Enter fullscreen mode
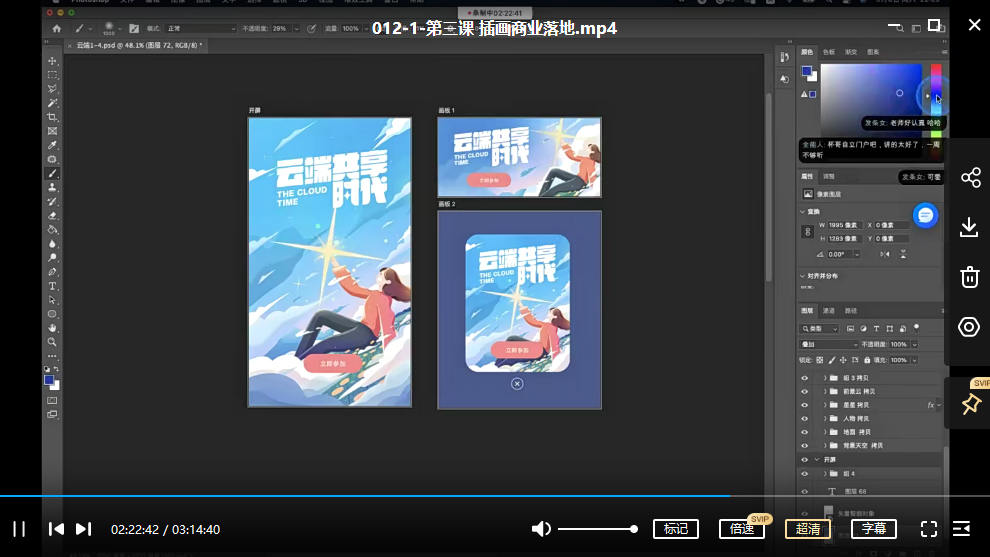The height and width of the screenshot is (557, 990). 928,529
